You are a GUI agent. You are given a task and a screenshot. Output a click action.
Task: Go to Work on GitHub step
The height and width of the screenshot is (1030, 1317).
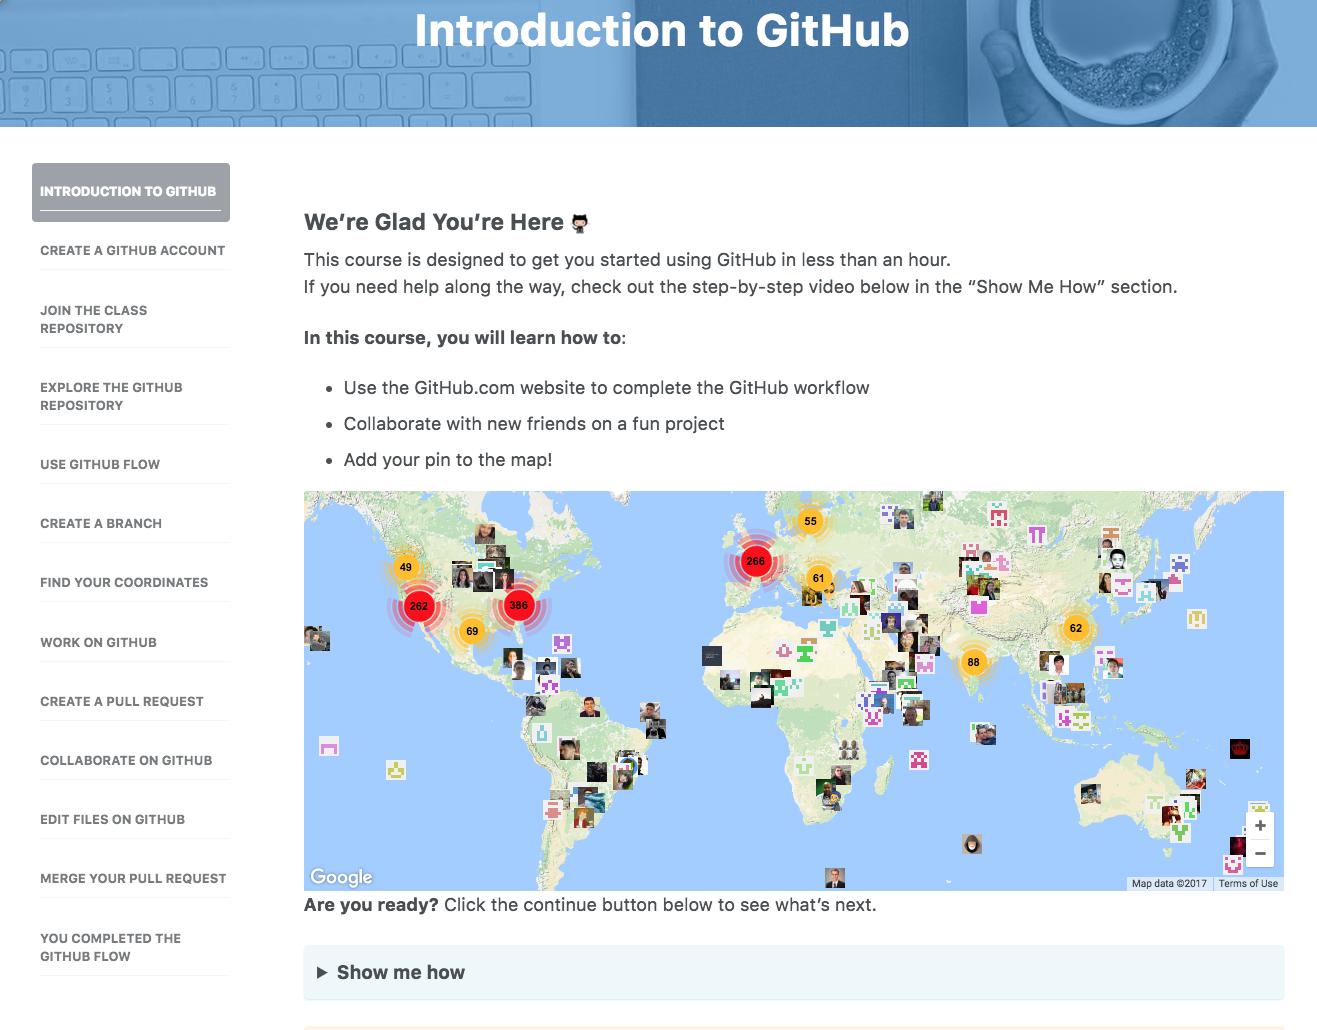point(98,642)
